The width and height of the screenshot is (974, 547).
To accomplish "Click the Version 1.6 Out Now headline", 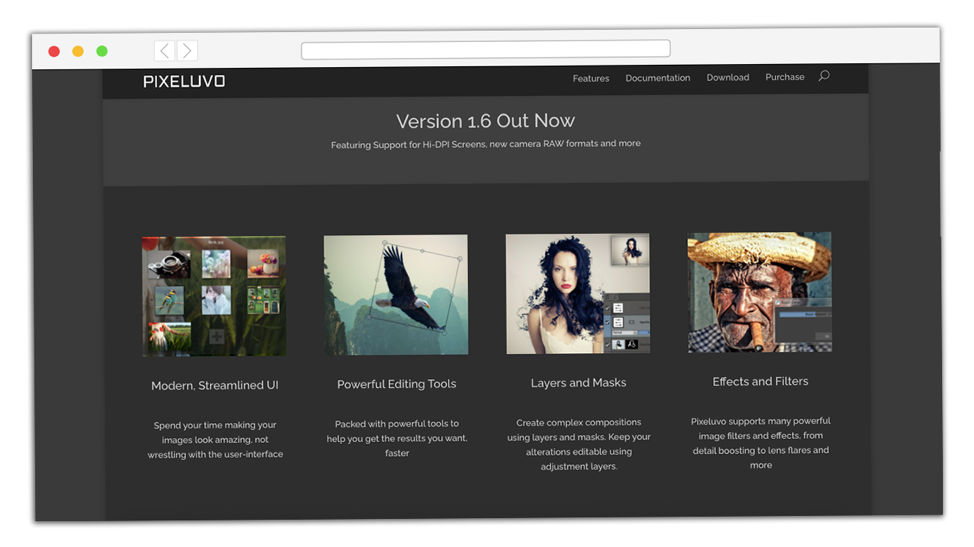I will pos(486,120).
